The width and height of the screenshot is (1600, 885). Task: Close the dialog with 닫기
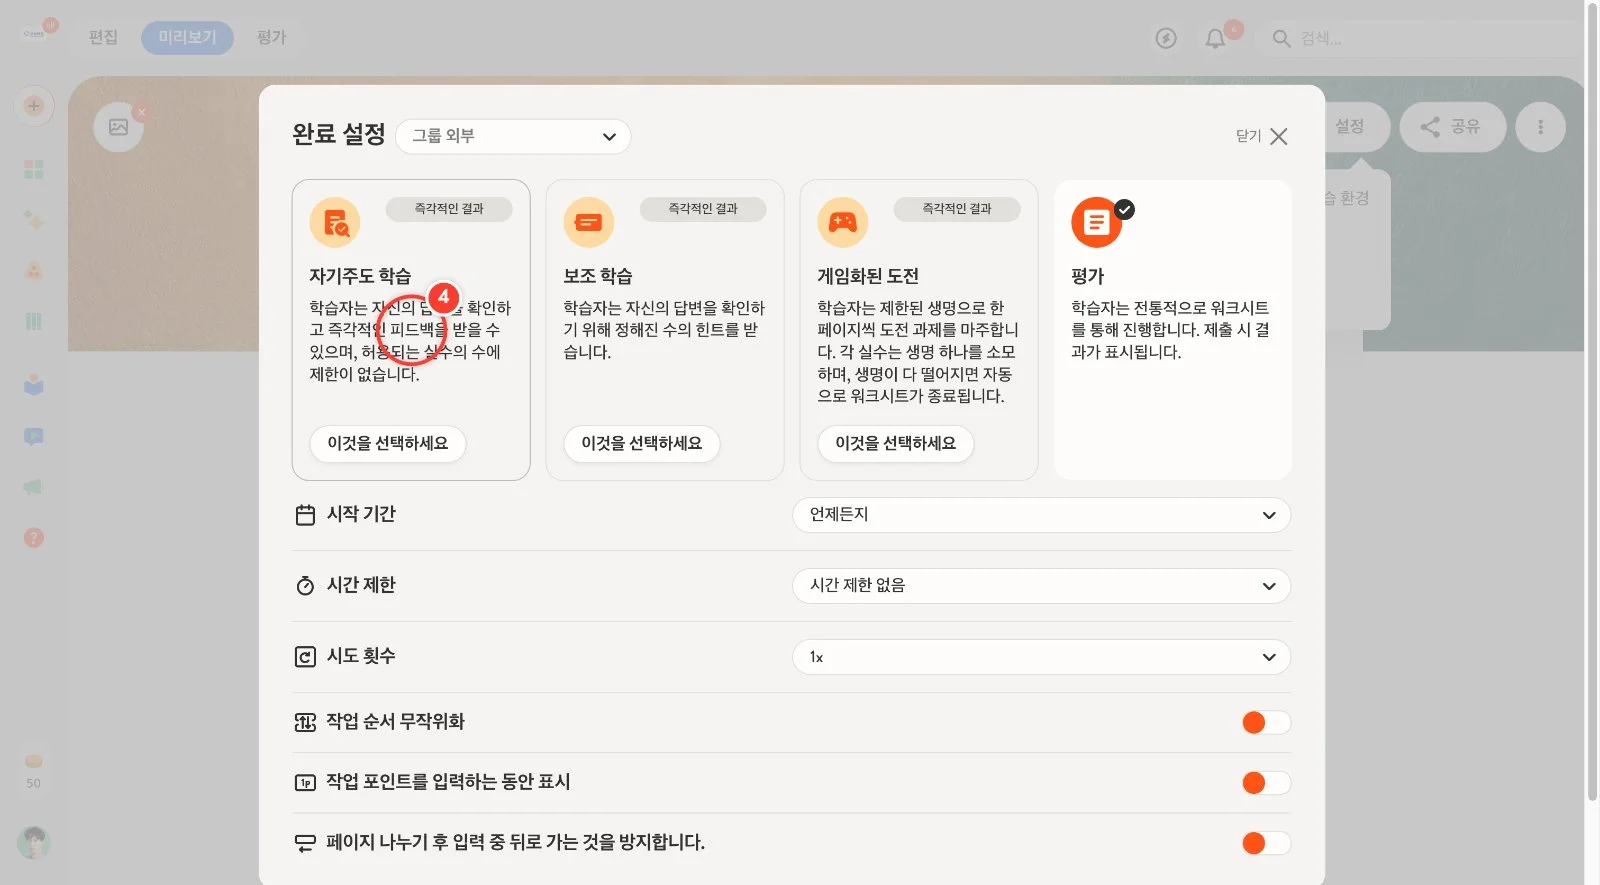coord(1262,137)
